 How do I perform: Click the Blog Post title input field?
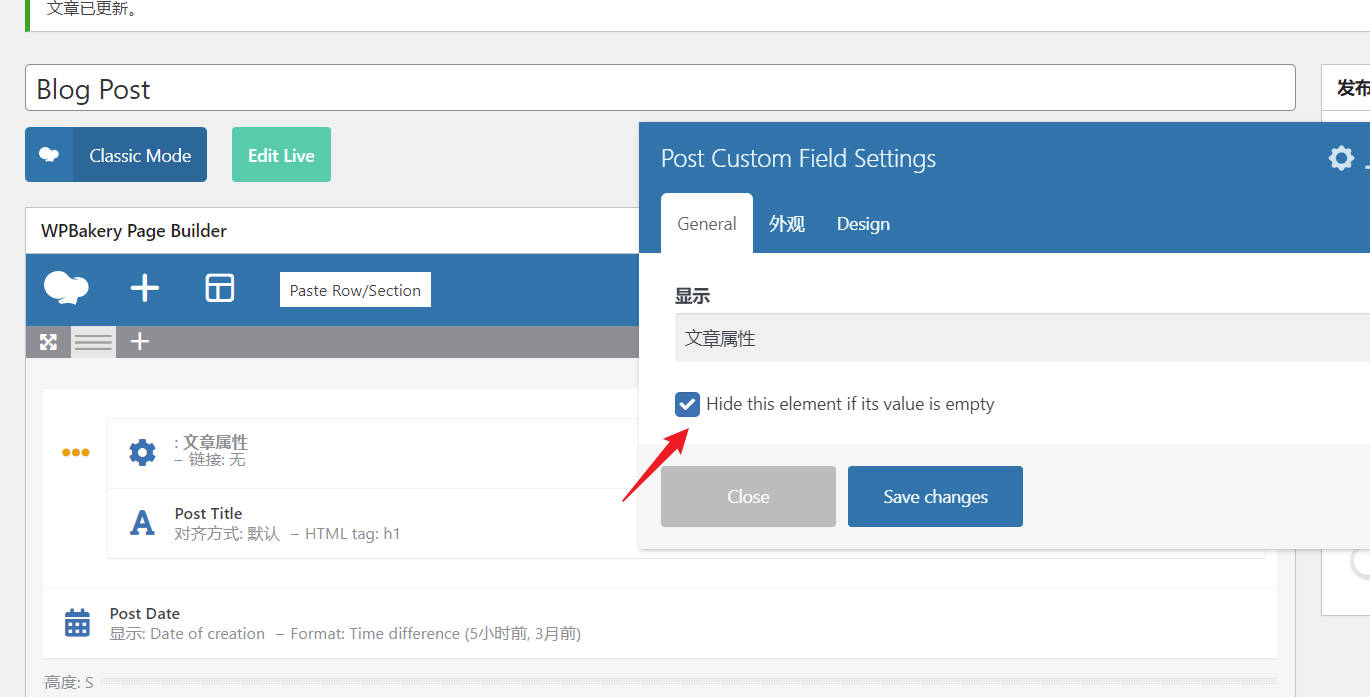pos(660,88)
